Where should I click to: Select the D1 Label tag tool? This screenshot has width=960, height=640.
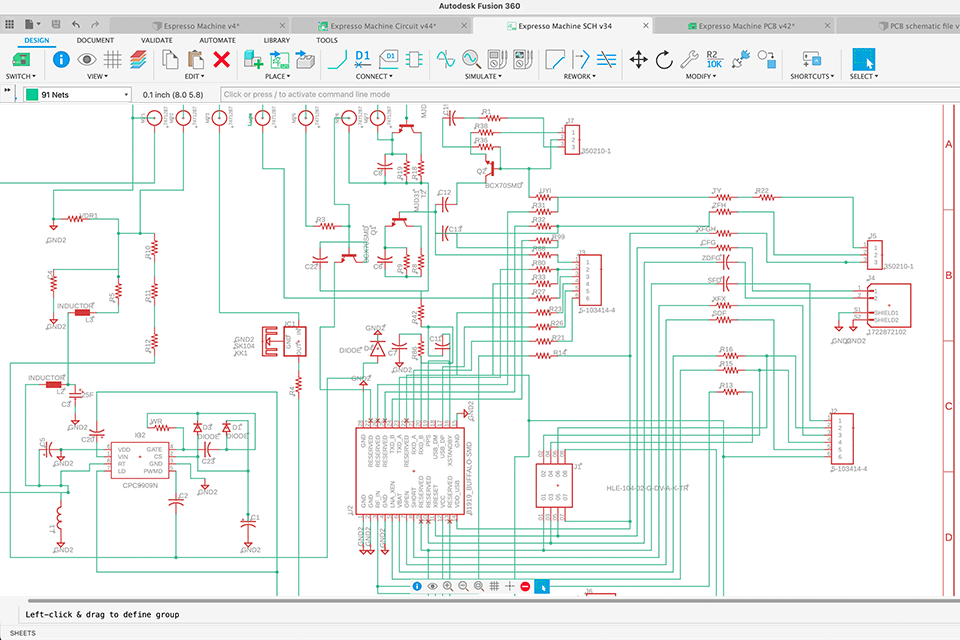389,59
